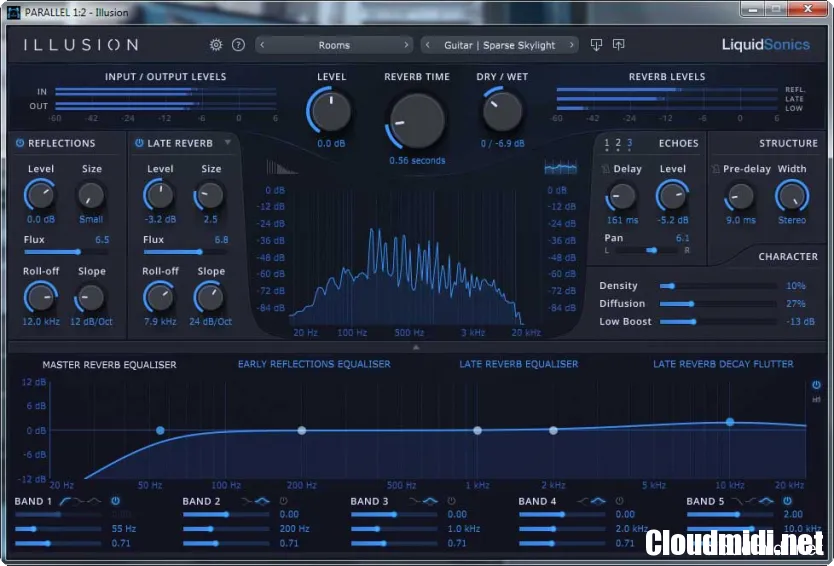Toggle the Reflections section power button
Viewport: 834px width, 566px height.
(x=20, y=143)
